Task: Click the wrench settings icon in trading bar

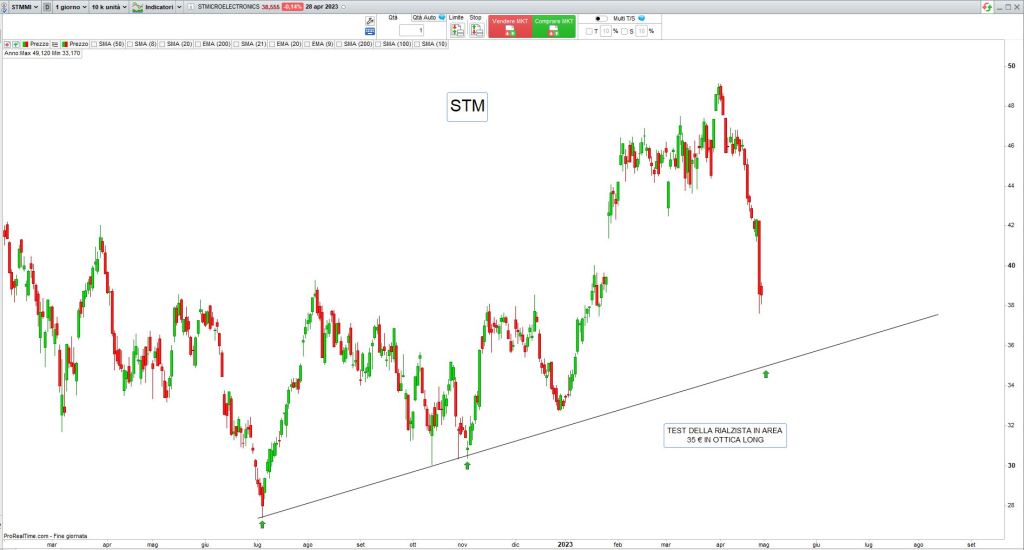Action: [x=370, y=21]
